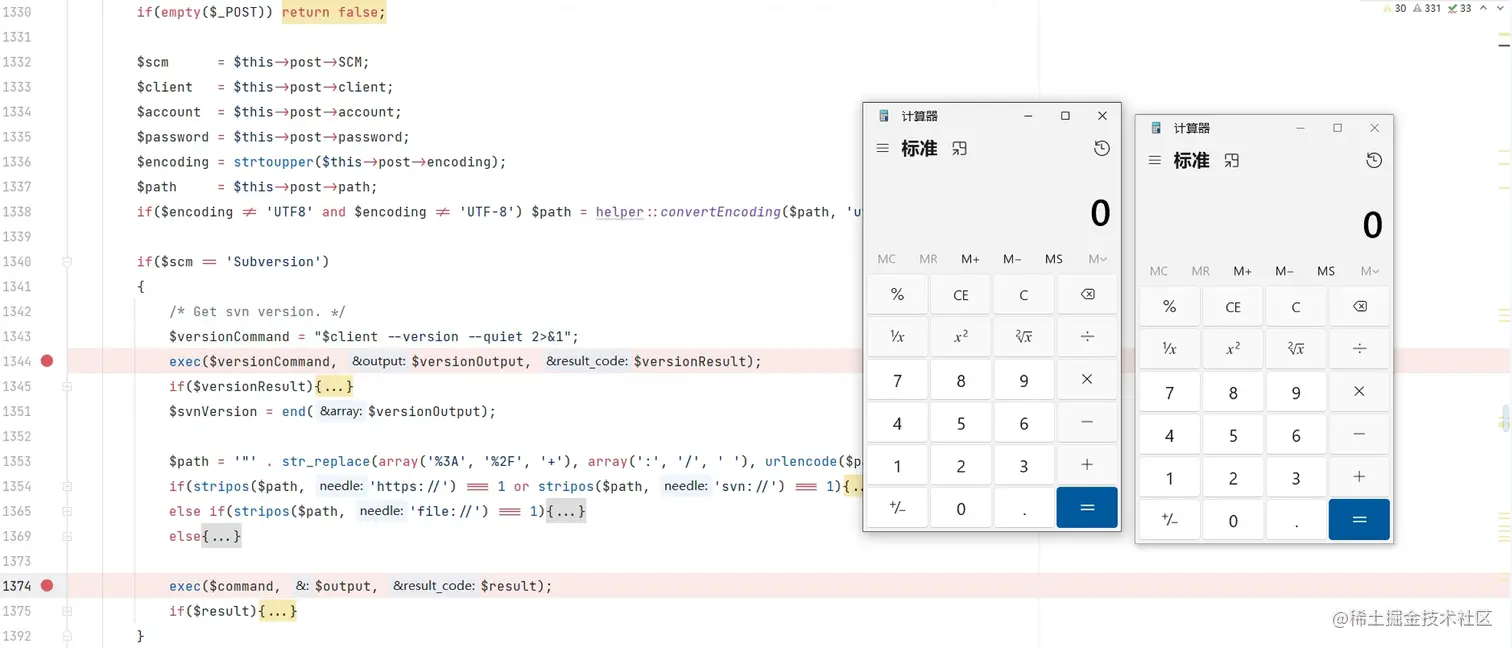Click digit 5 in right Calculator
1512x648 pixels.
(x=1232, y=435)
